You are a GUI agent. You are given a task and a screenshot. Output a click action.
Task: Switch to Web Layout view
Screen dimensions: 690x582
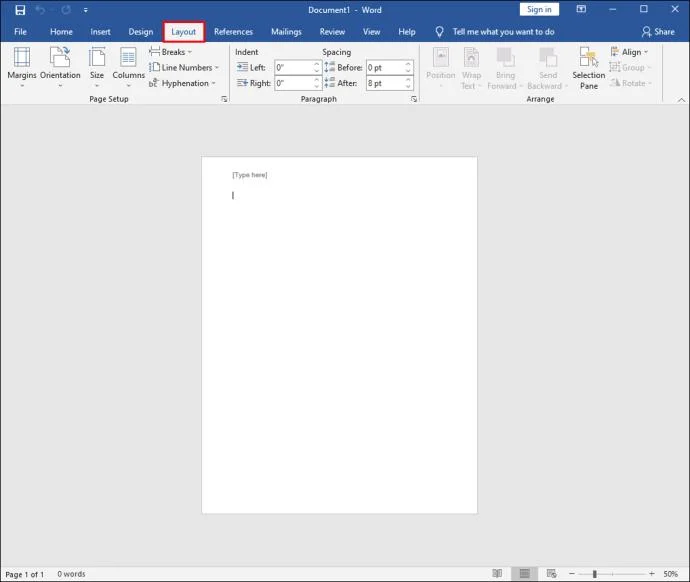tap(551, 574)
